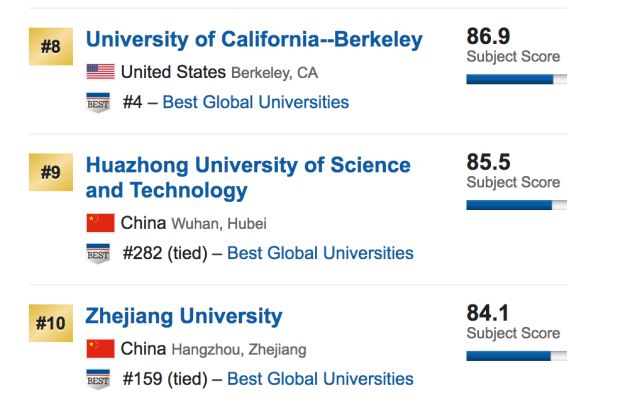The image size is (640, 410).
Task: Click the United States flag icon
Action: [x=100, y=72]
